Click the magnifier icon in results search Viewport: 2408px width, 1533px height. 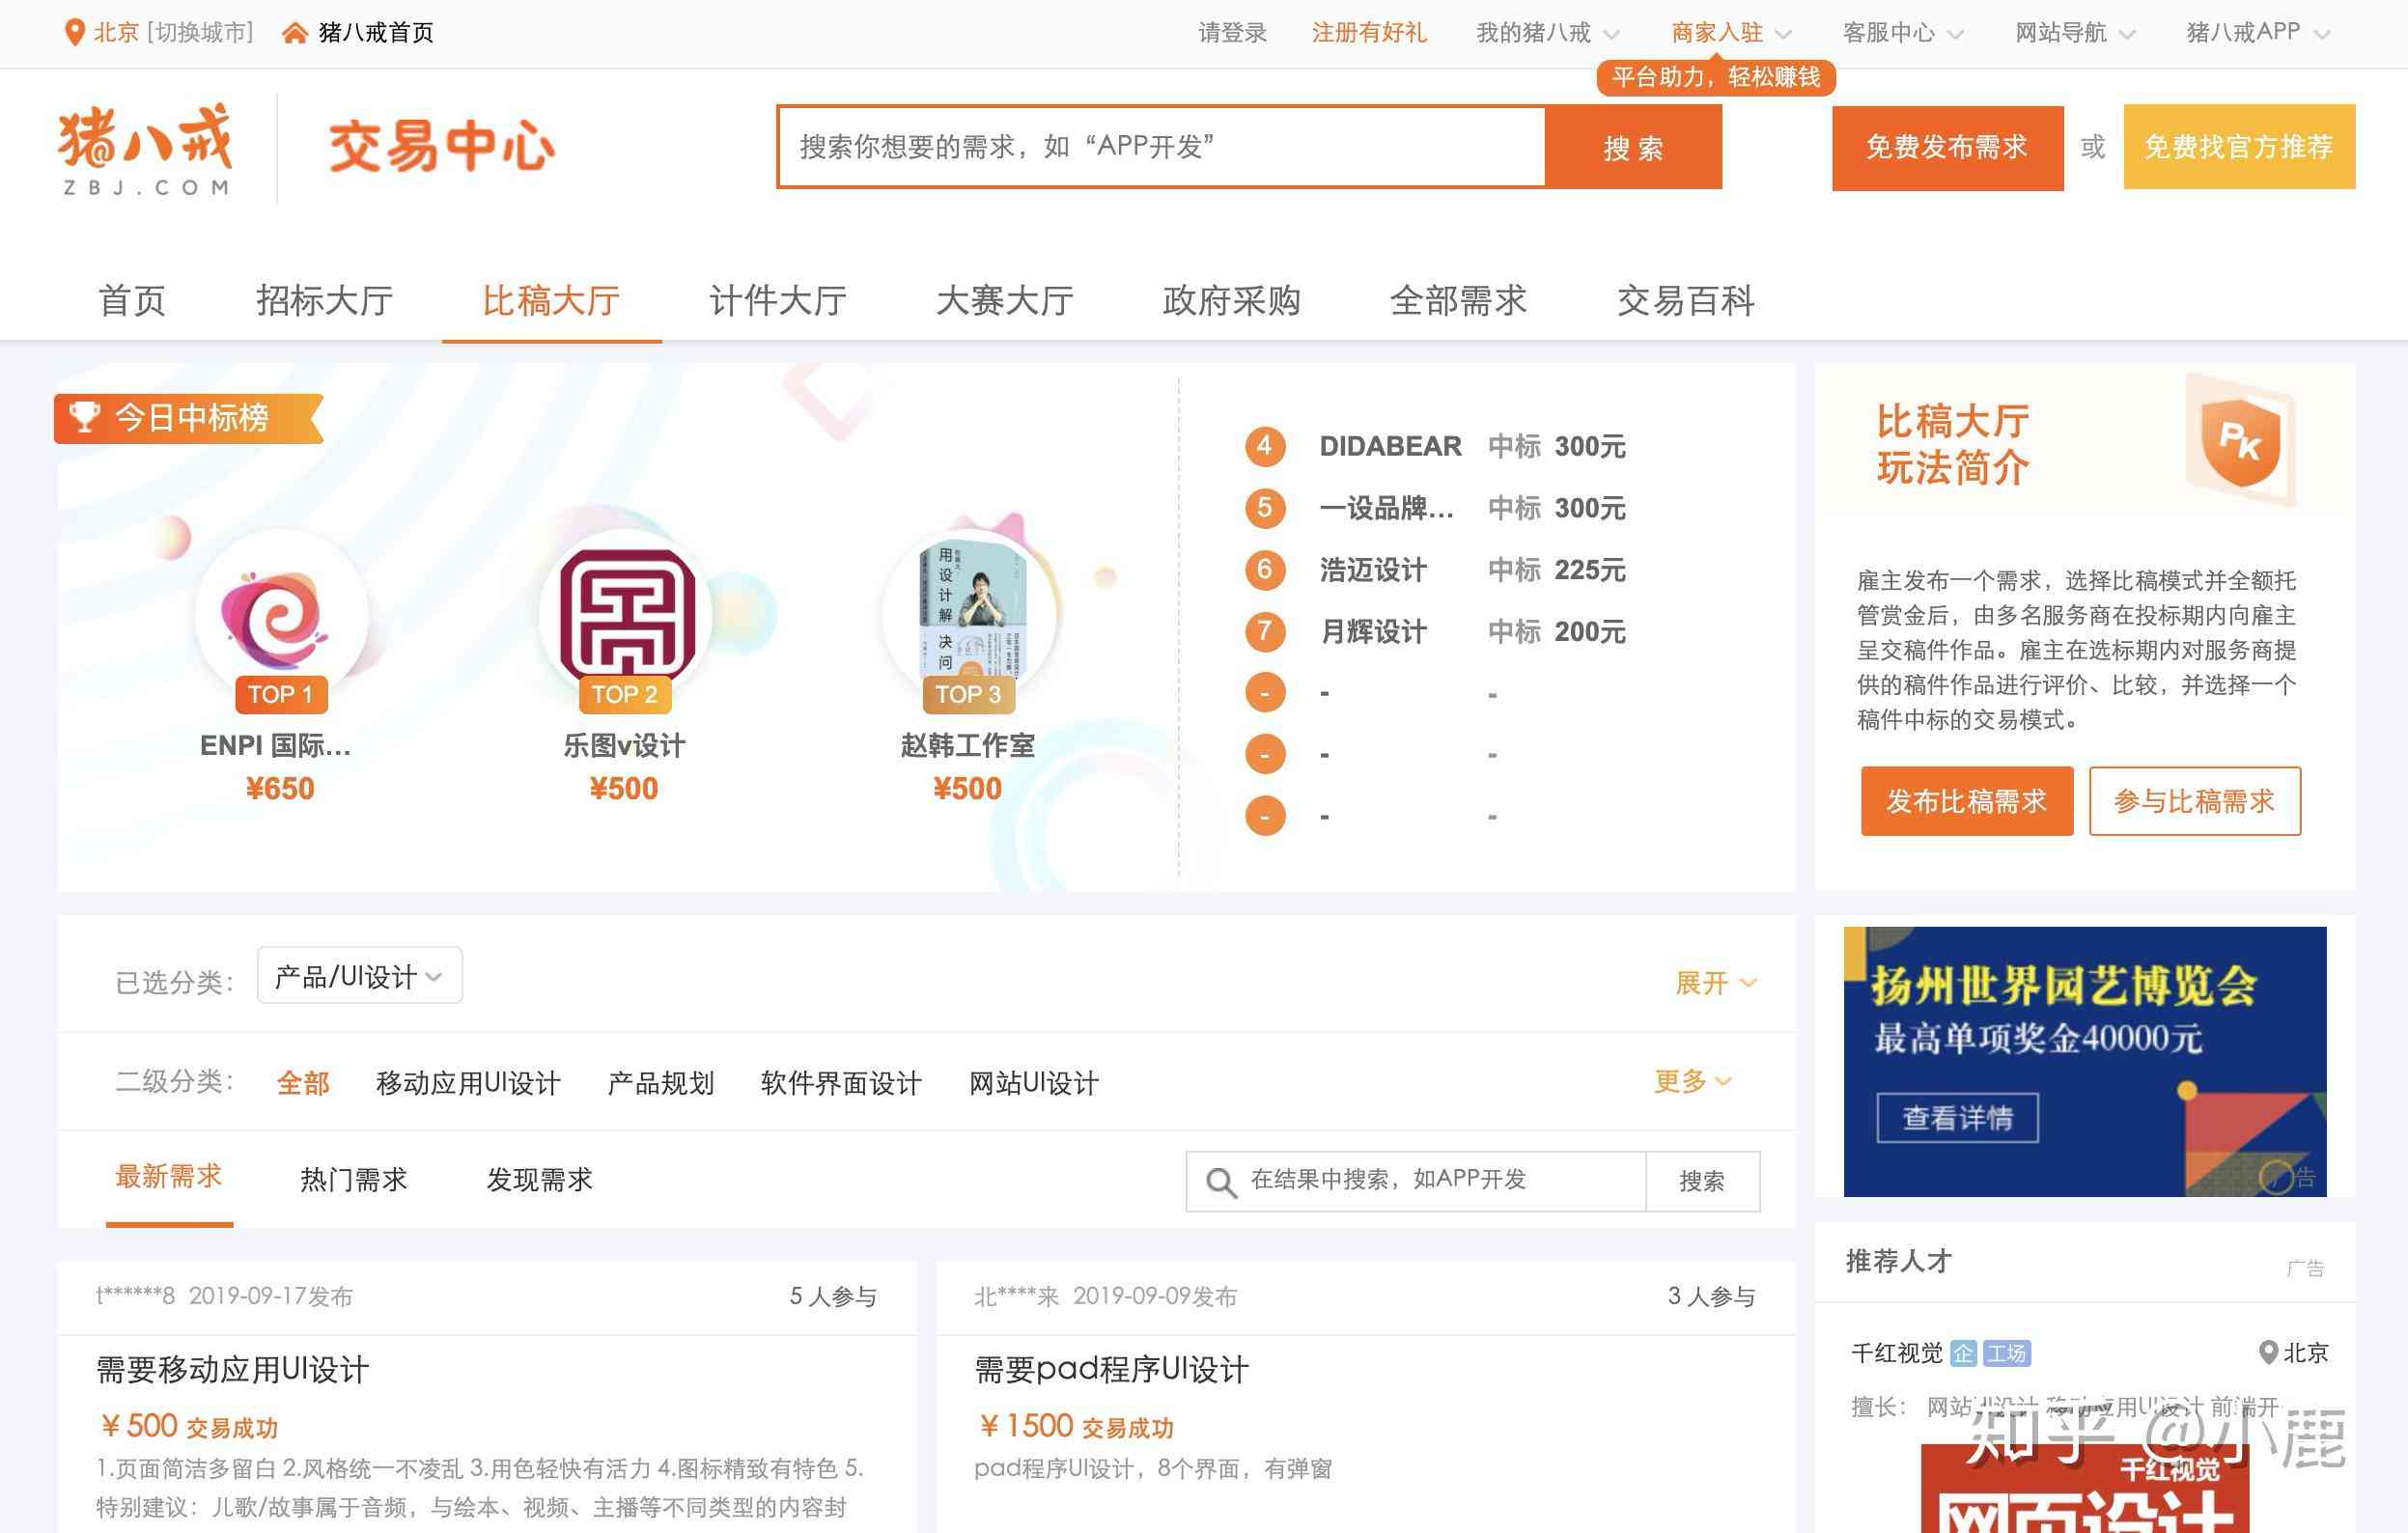pos(1220,1182)
